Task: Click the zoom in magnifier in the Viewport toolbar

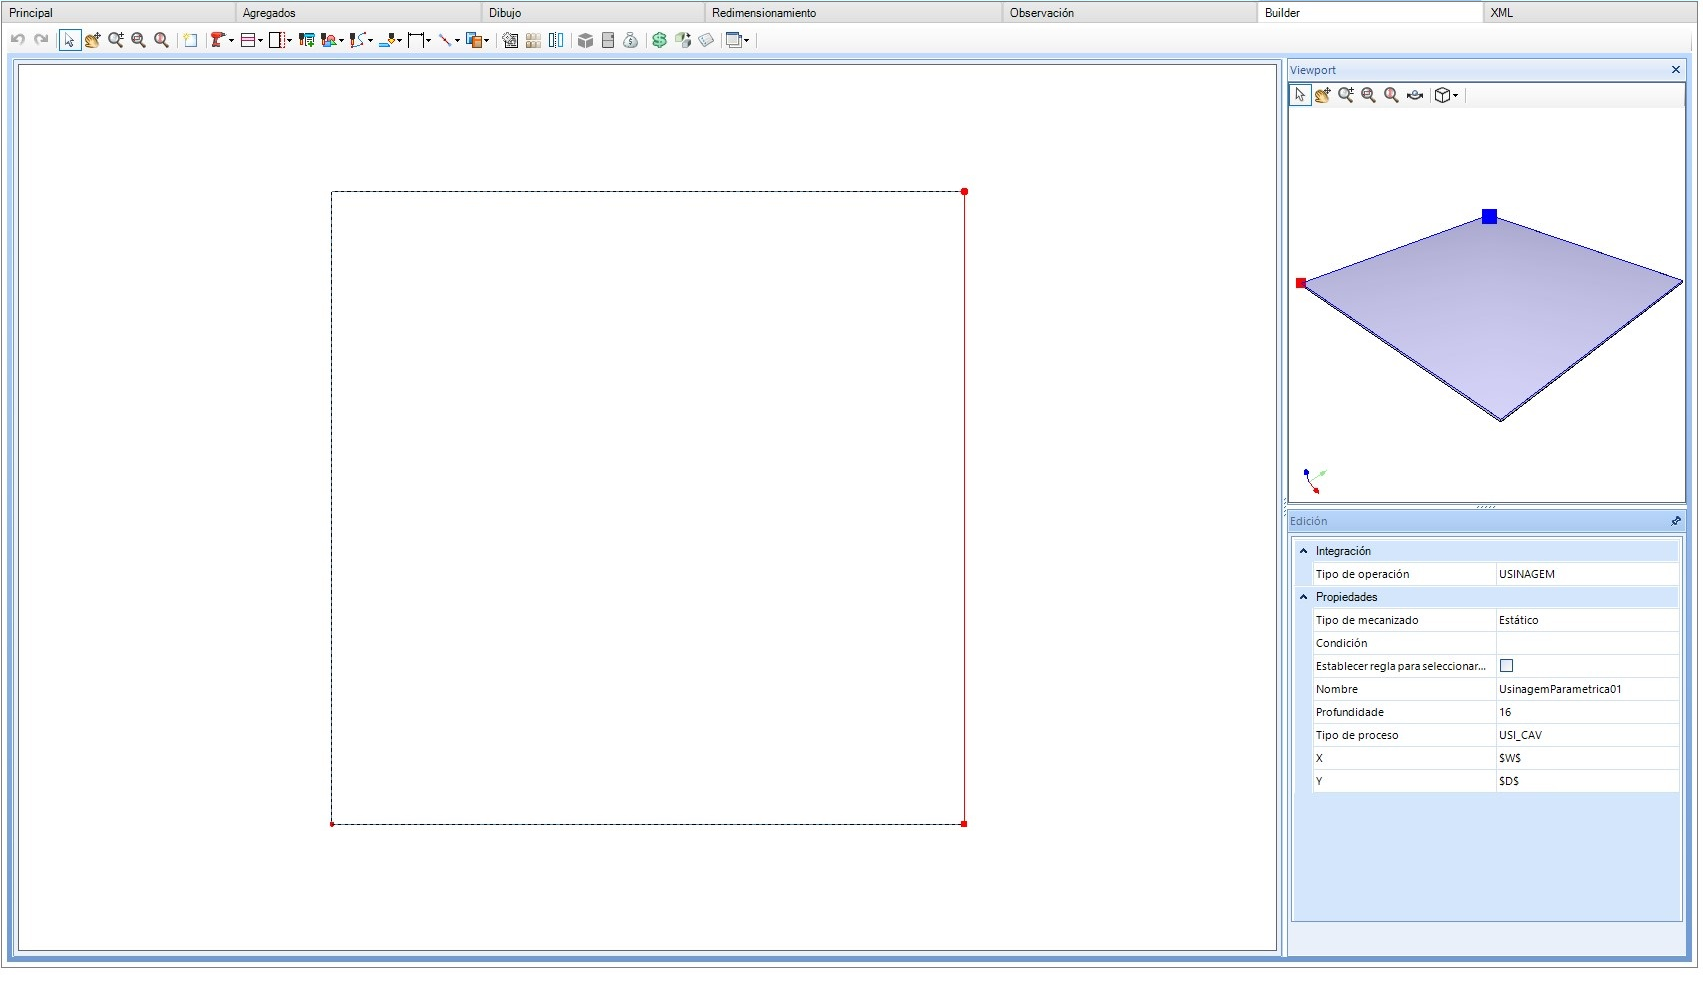Action: click(x=1346, y=95)
